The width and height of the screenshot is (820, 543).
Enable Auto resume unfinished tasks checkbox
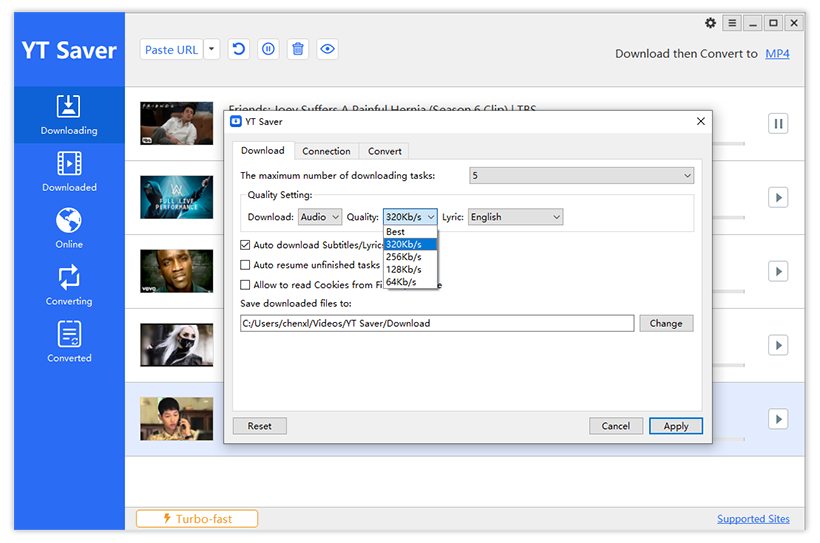245,265
